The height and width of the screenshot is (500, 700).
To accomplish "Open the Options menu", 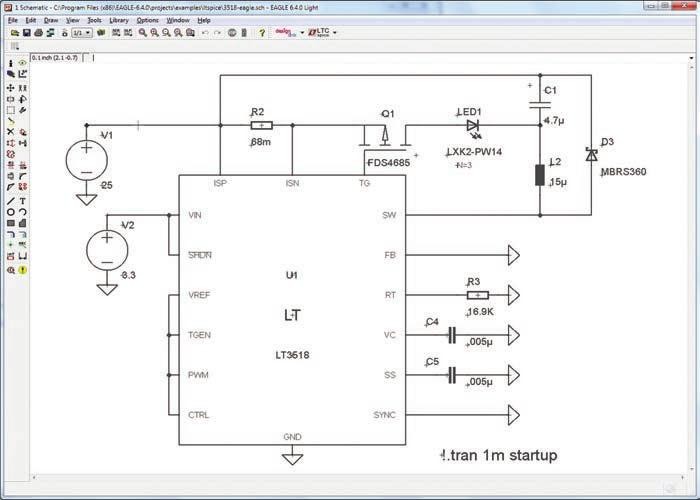I will click(x=147, y=20).
